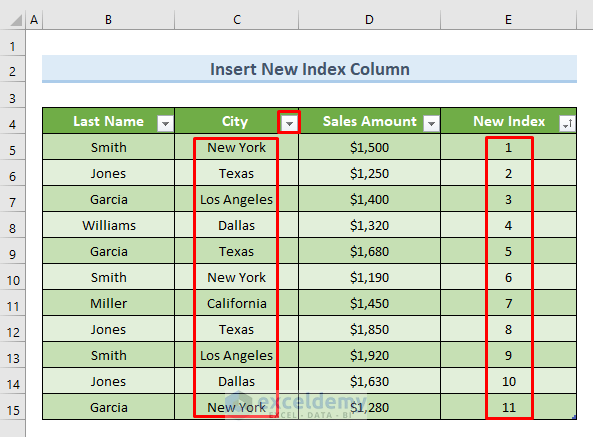Open the Last Name filter dropdown
The height and width of the screenshot is (437, 593).
click(165, 123)
